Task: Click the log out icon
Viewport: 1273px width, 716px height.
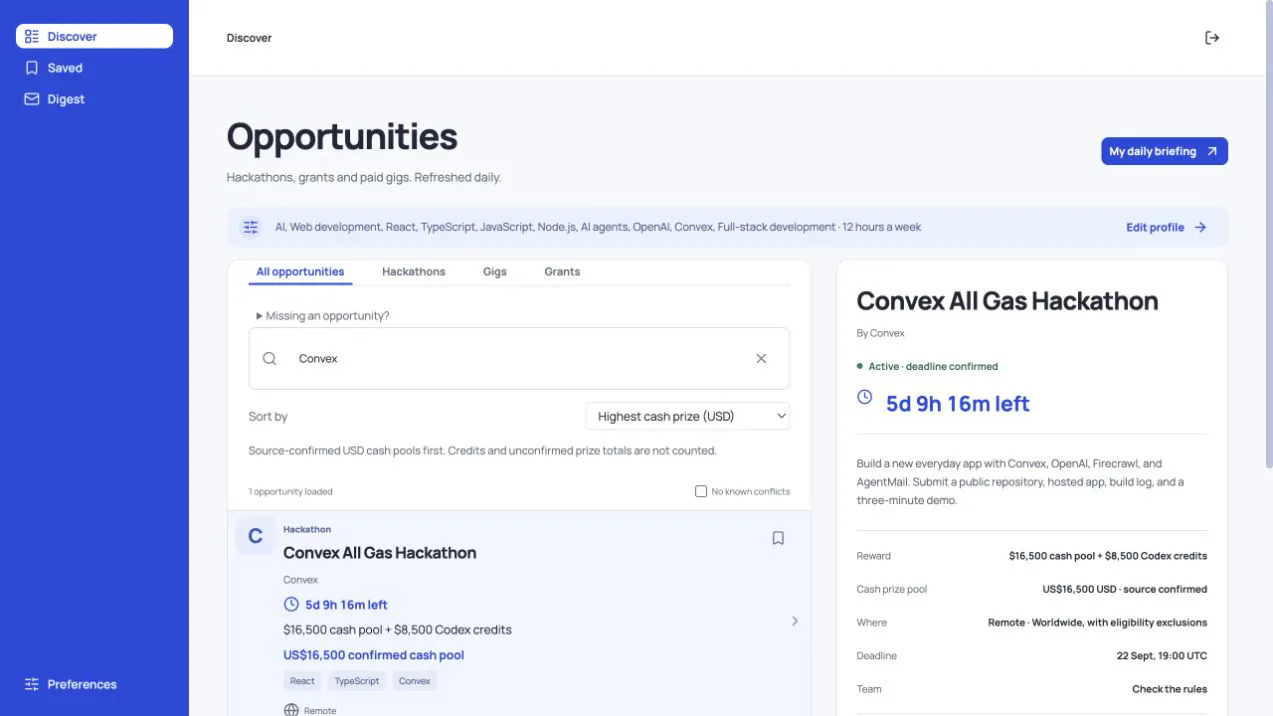Action: click(1212, 38)
